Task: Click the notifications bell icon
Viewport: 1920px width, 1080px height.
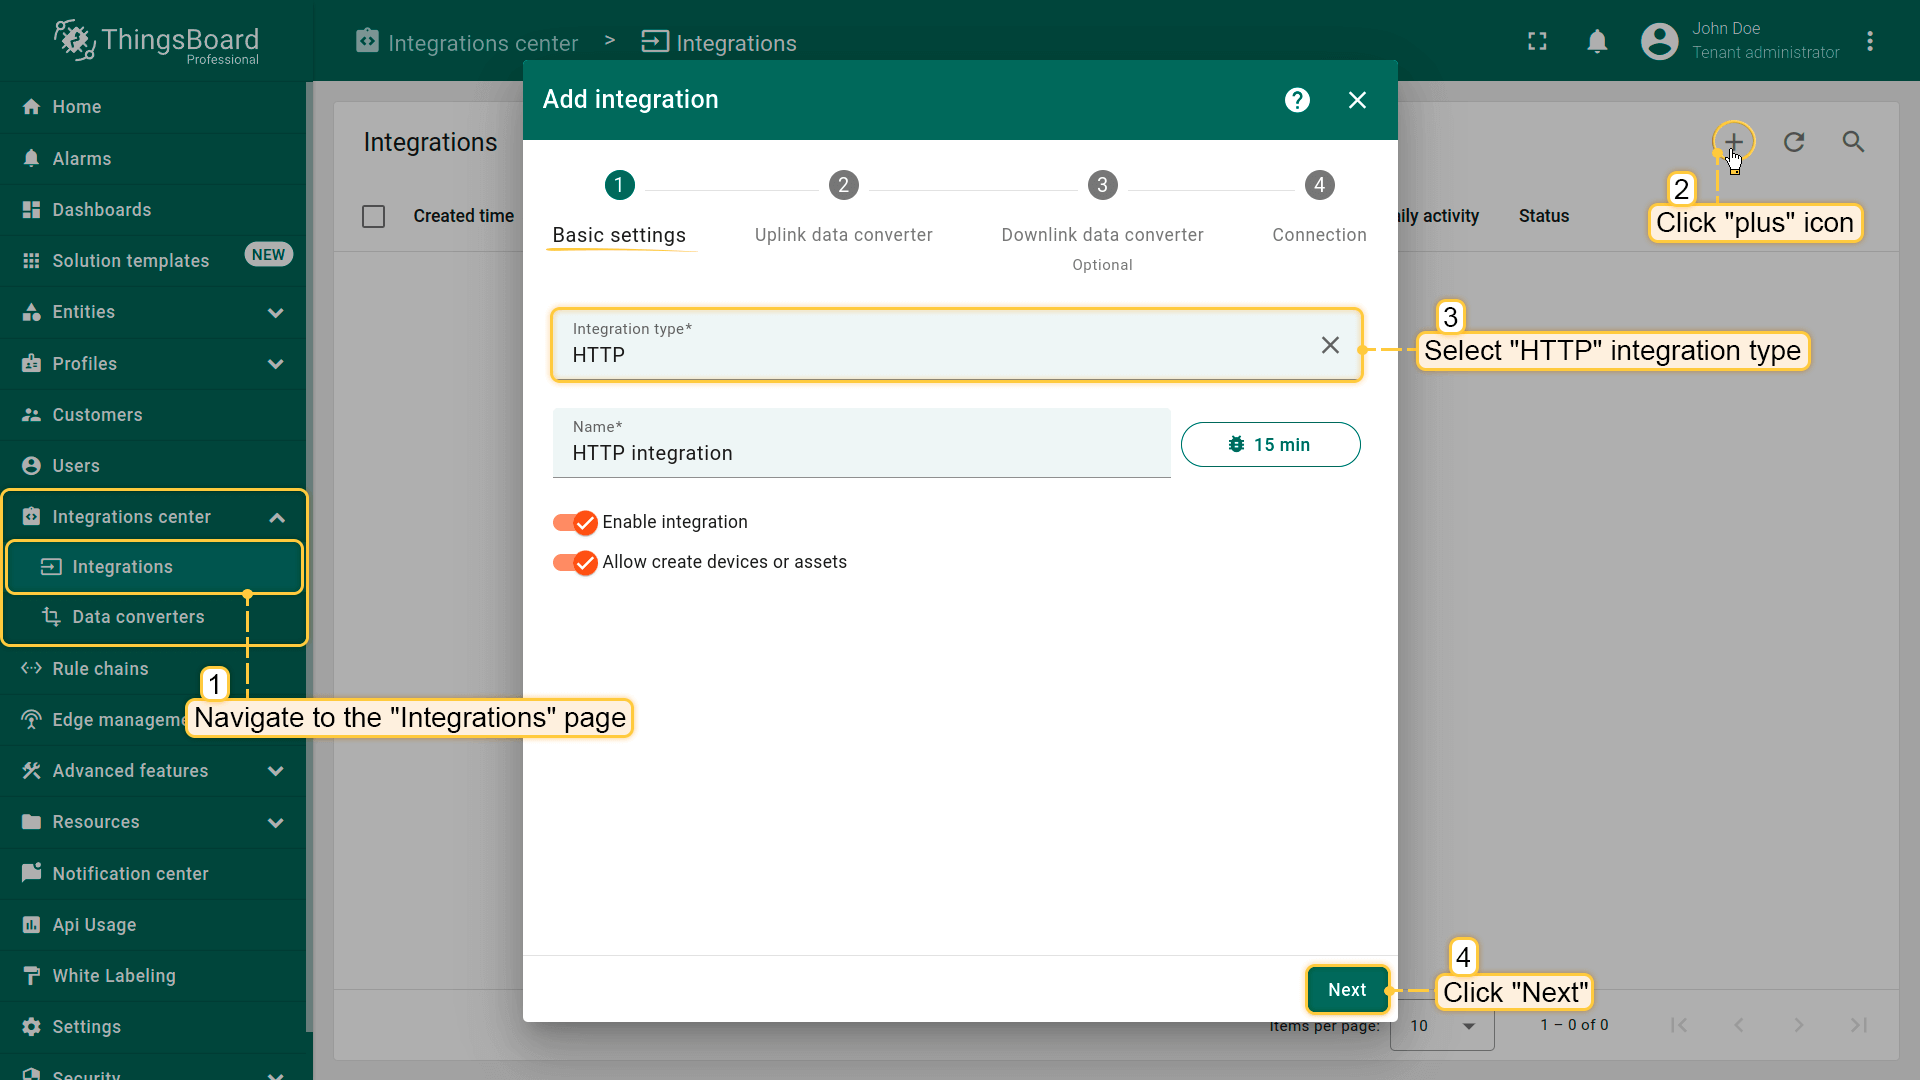Action: click(x=1597, y=41)
